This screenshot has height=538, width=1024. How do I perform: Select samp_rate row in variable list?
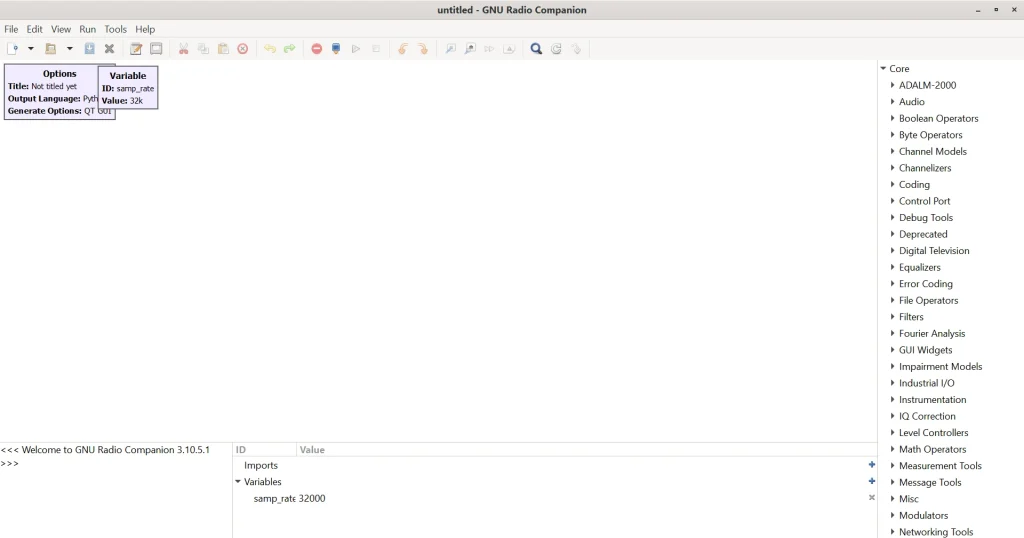[x=555, y=498]
